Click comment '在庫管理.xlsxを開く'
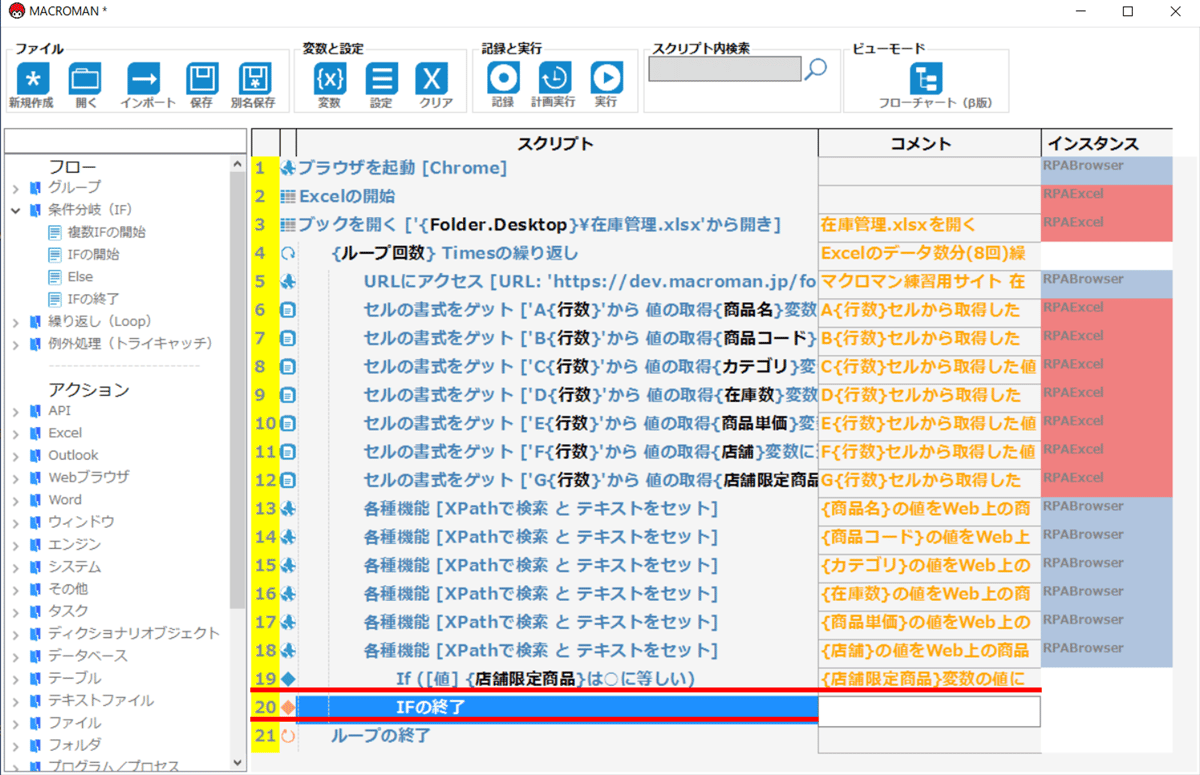The height and width of the screenshot is (775, 1200). pyautogui.click(x=898, y=225)
